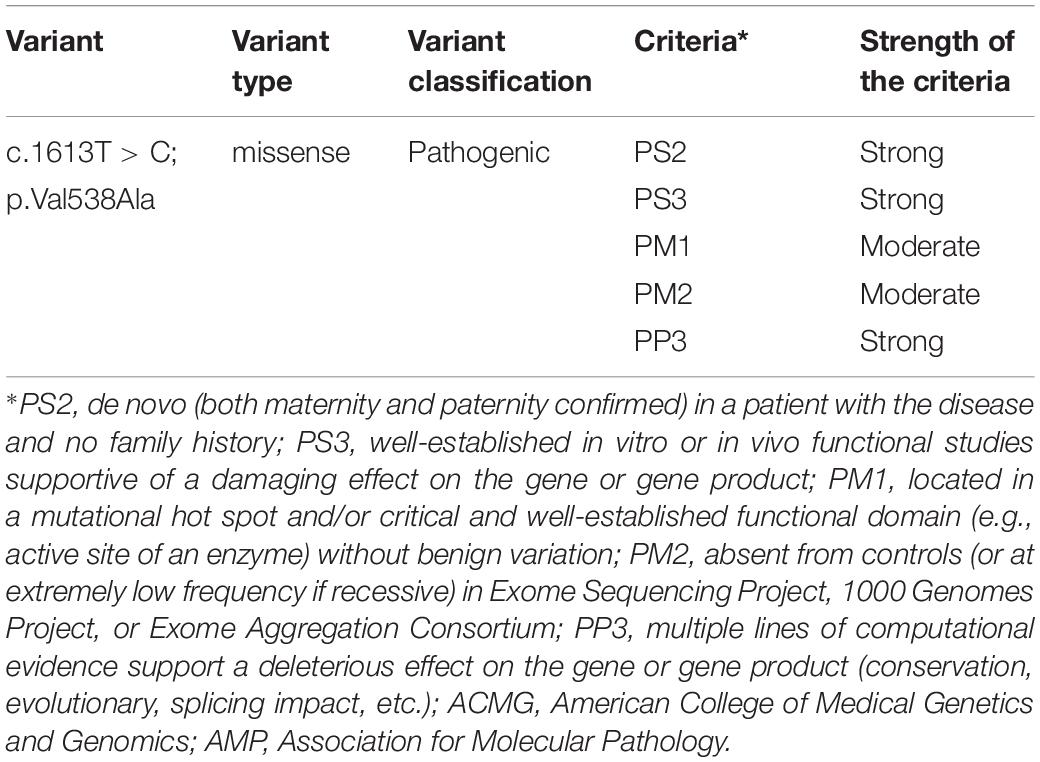Click the Strong value beside PP3
The image size is (1040, 762).
[901, 342]
